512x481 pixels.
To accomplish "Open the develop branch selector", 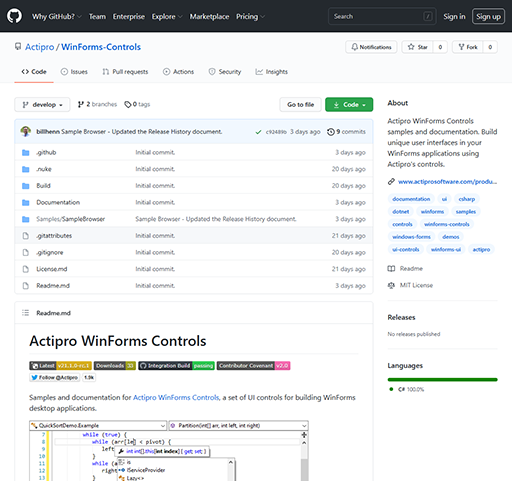I will click(42, 105).
